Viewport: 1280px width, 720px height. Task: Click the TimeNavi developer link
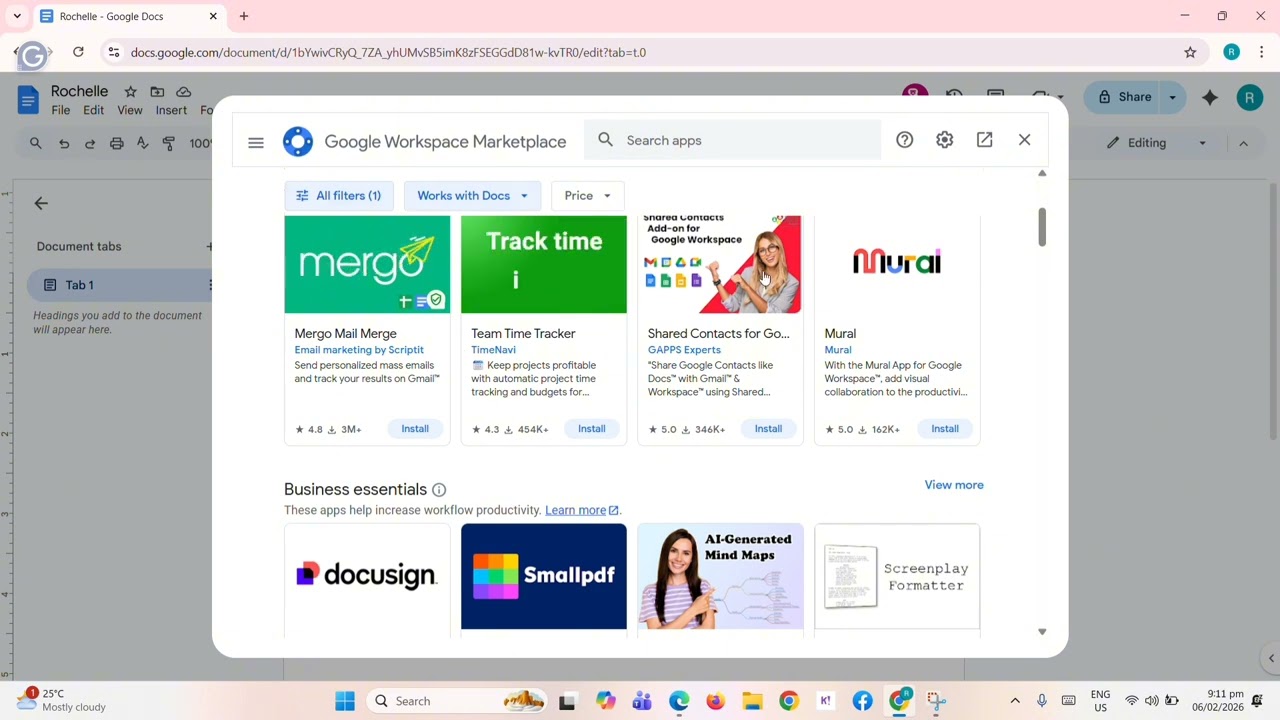[493, 350]
